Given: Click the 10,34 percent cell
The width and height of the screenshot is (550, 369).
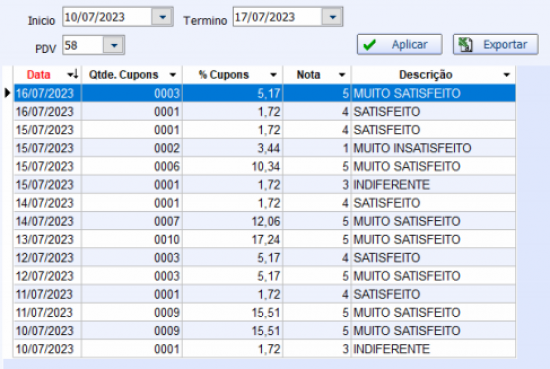Looking at the screenshot, I should 233,166.
